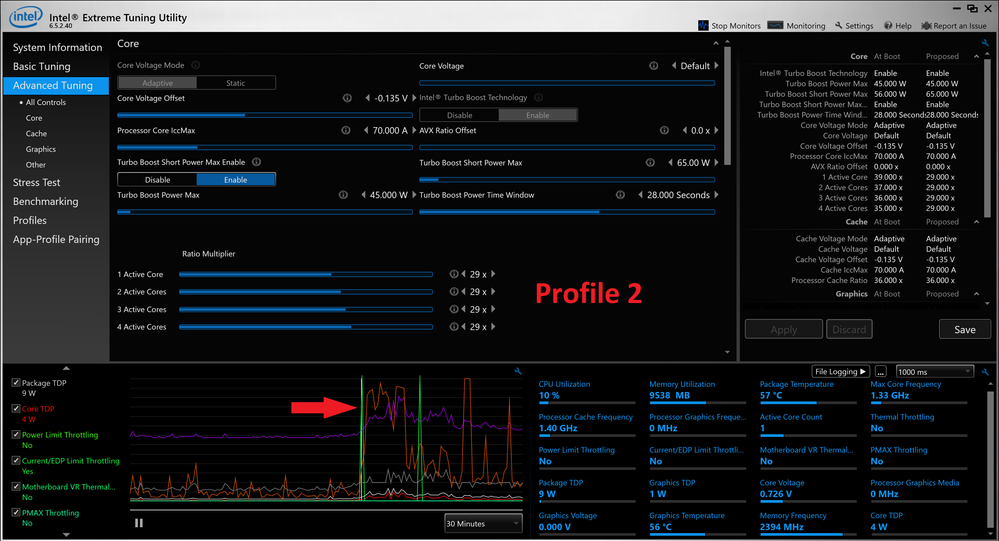The height and width of the screenshot is (541, 999).
Task: Click the Report an Issue bug icon
Action: [x=926, y=25]
